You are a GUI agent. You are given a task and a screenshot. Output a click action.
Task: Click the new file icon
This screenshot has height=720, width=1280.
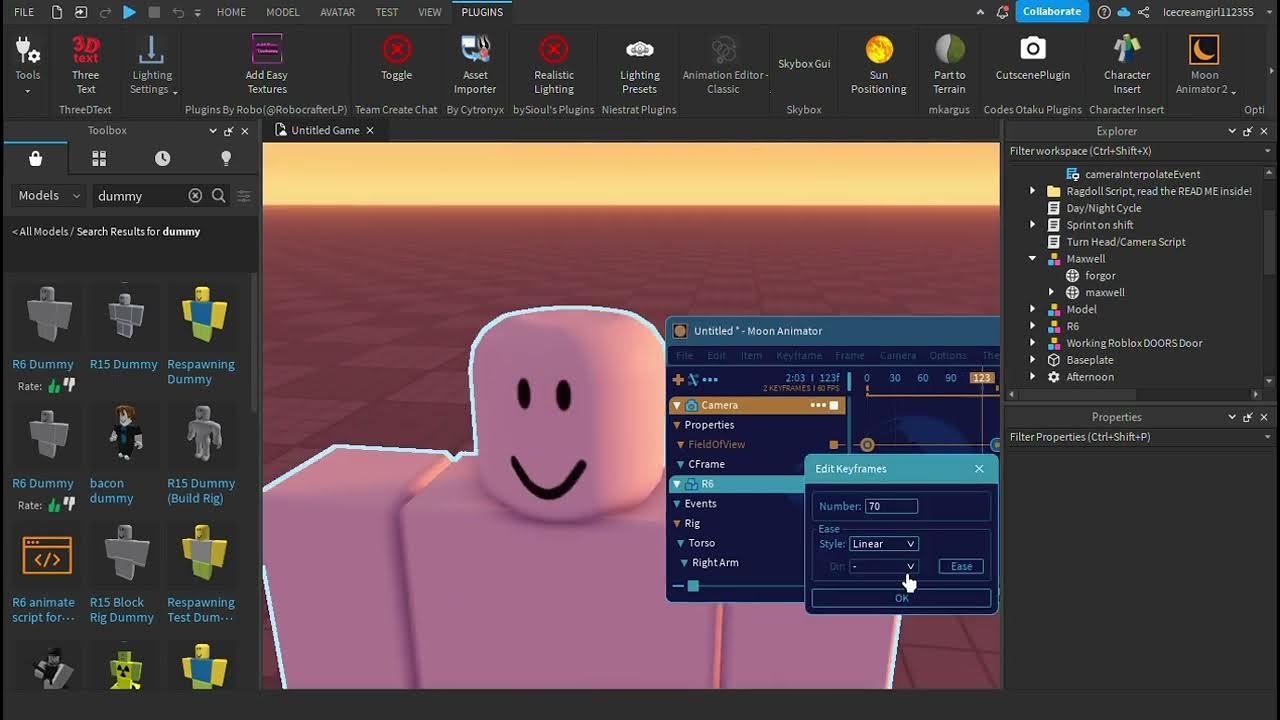[x=57, y=12]
